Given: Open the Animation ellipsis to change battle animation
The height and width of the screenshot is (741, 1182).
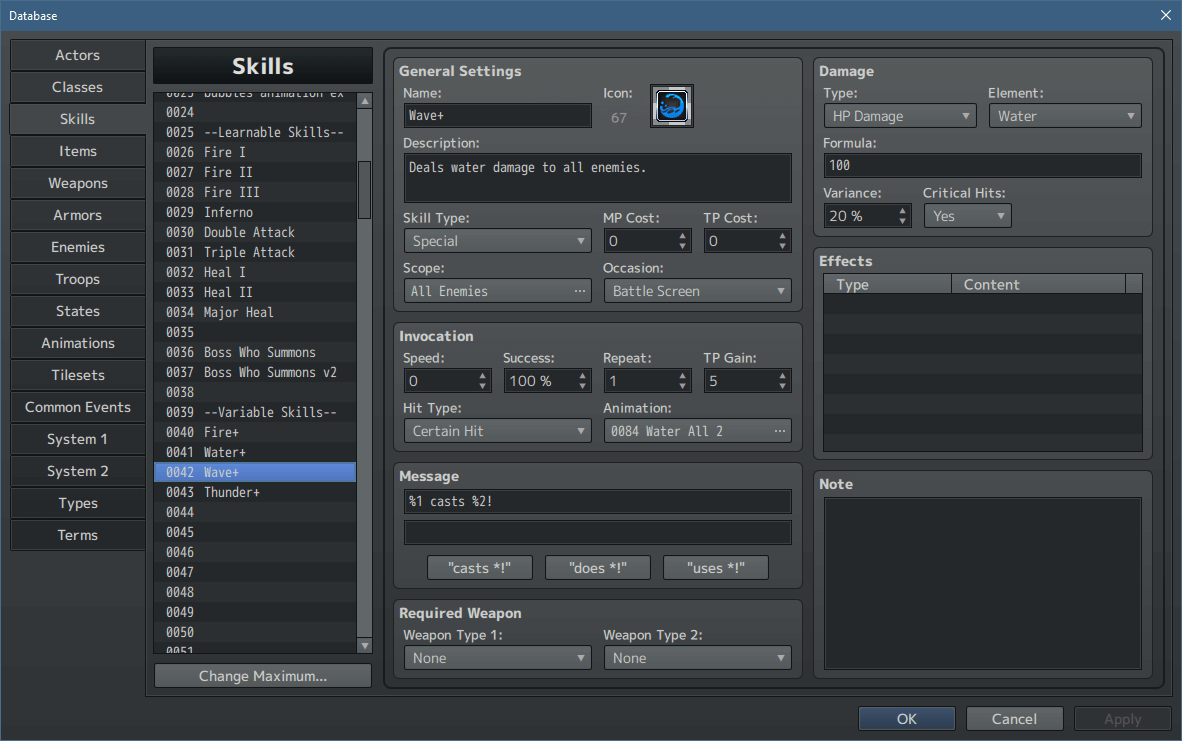Looking at the screenshot, I should pos(780,430).
